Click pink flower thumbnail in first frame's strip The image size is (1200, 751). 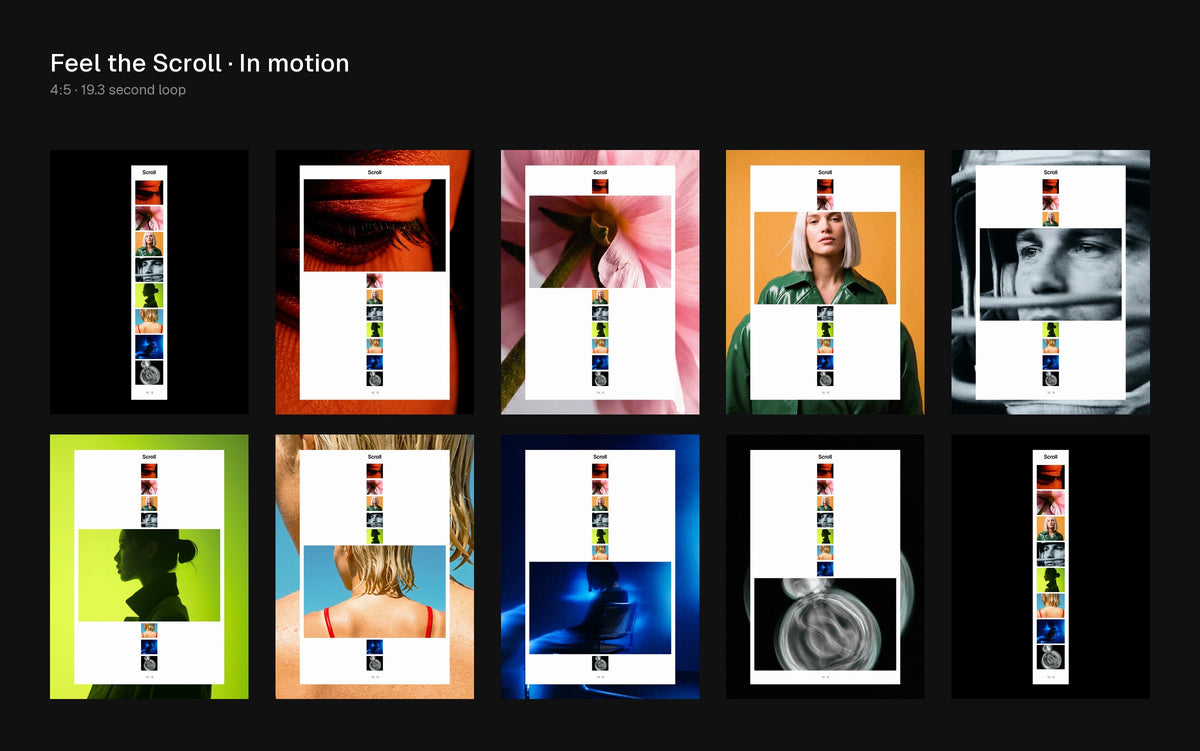149,218
